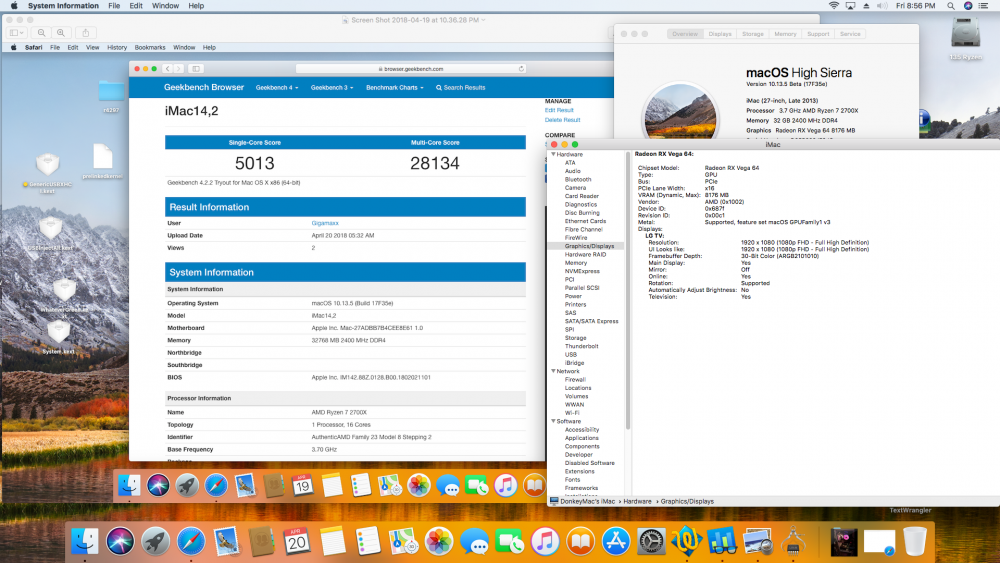The width and height of the screenshot is (1000, 563).
Task: Open Notification Center list icon
Action: 983,6
